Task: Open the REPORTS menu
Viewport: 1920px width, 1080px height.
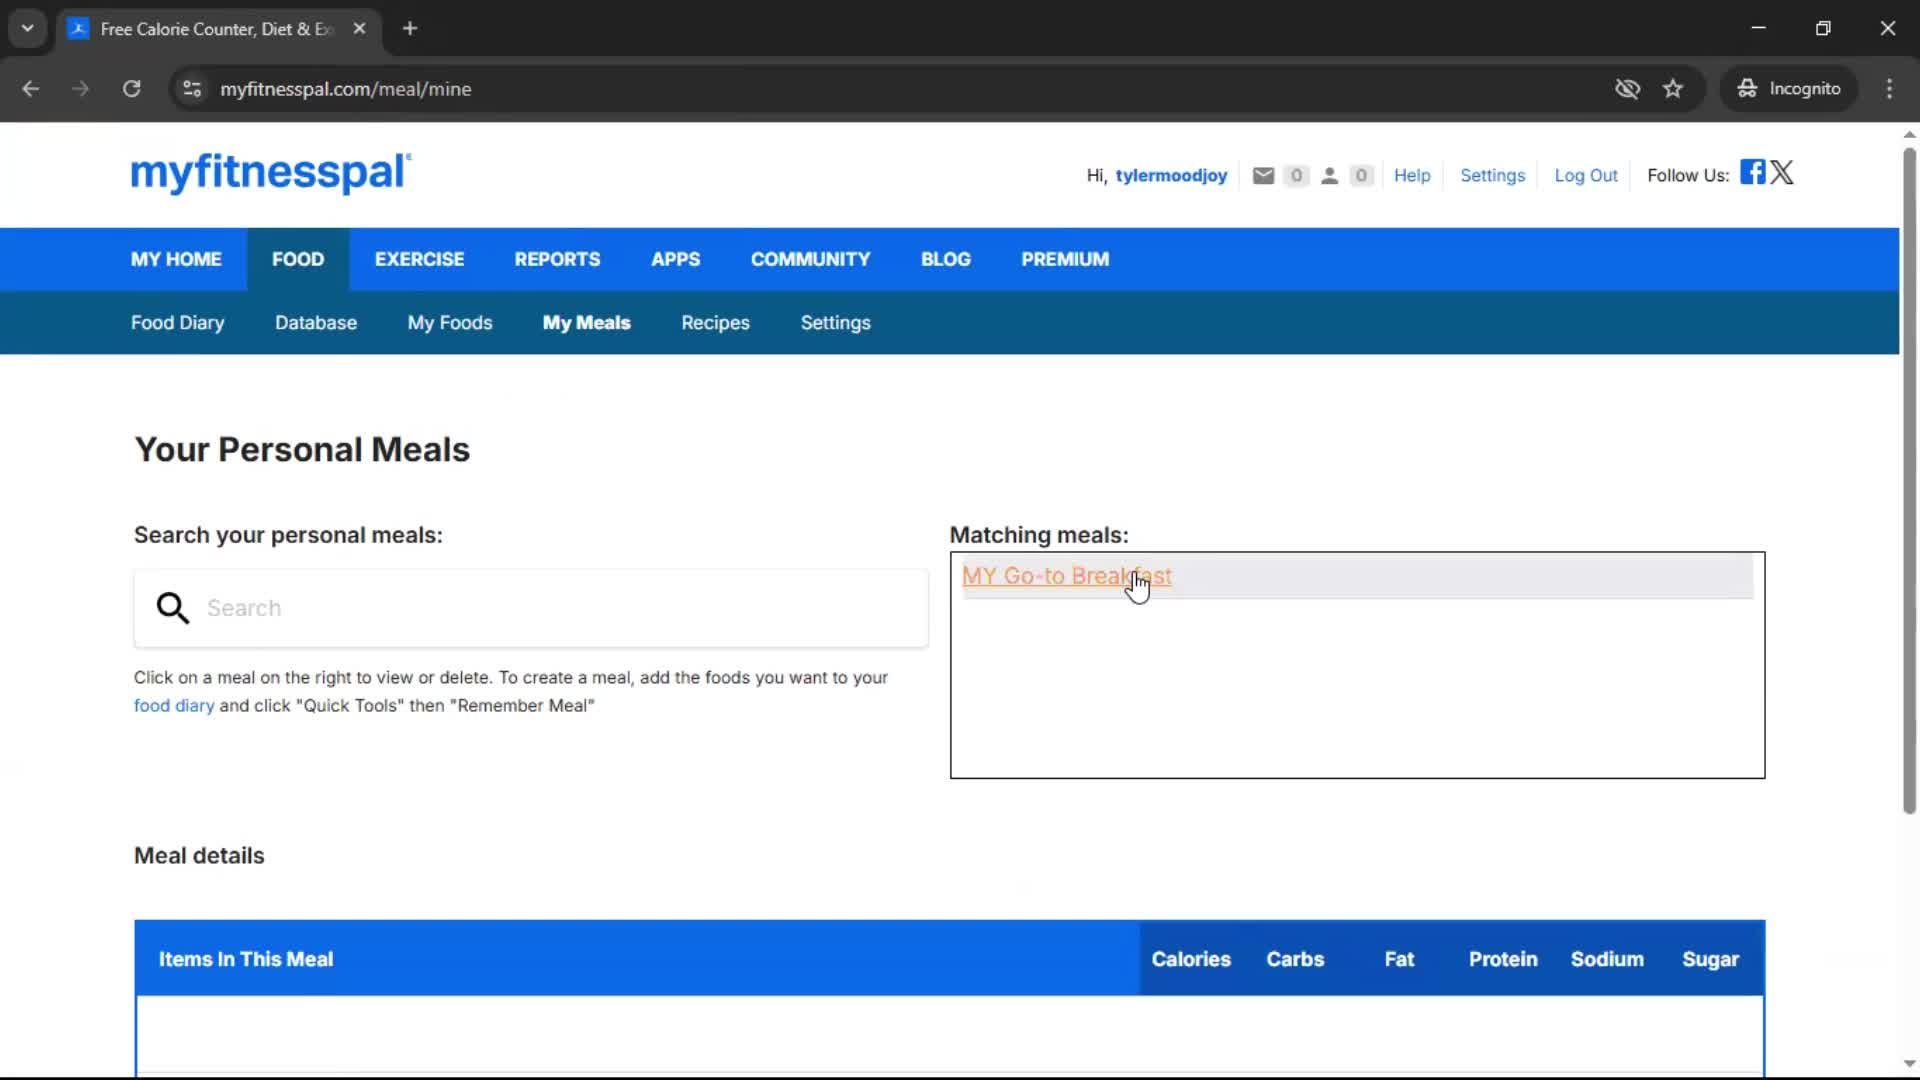Action: (557, 259)
